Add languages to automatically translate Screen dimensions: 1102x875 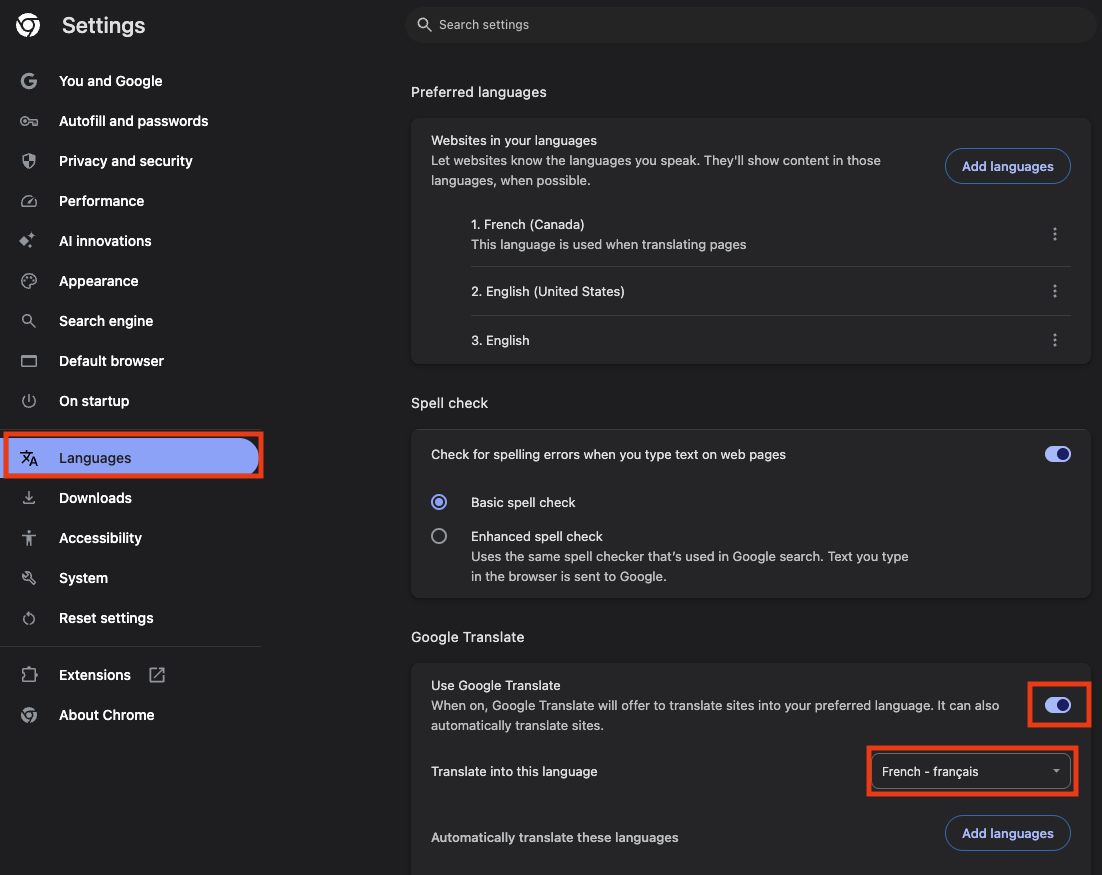pyautogui.click(x=1007, y=833)
